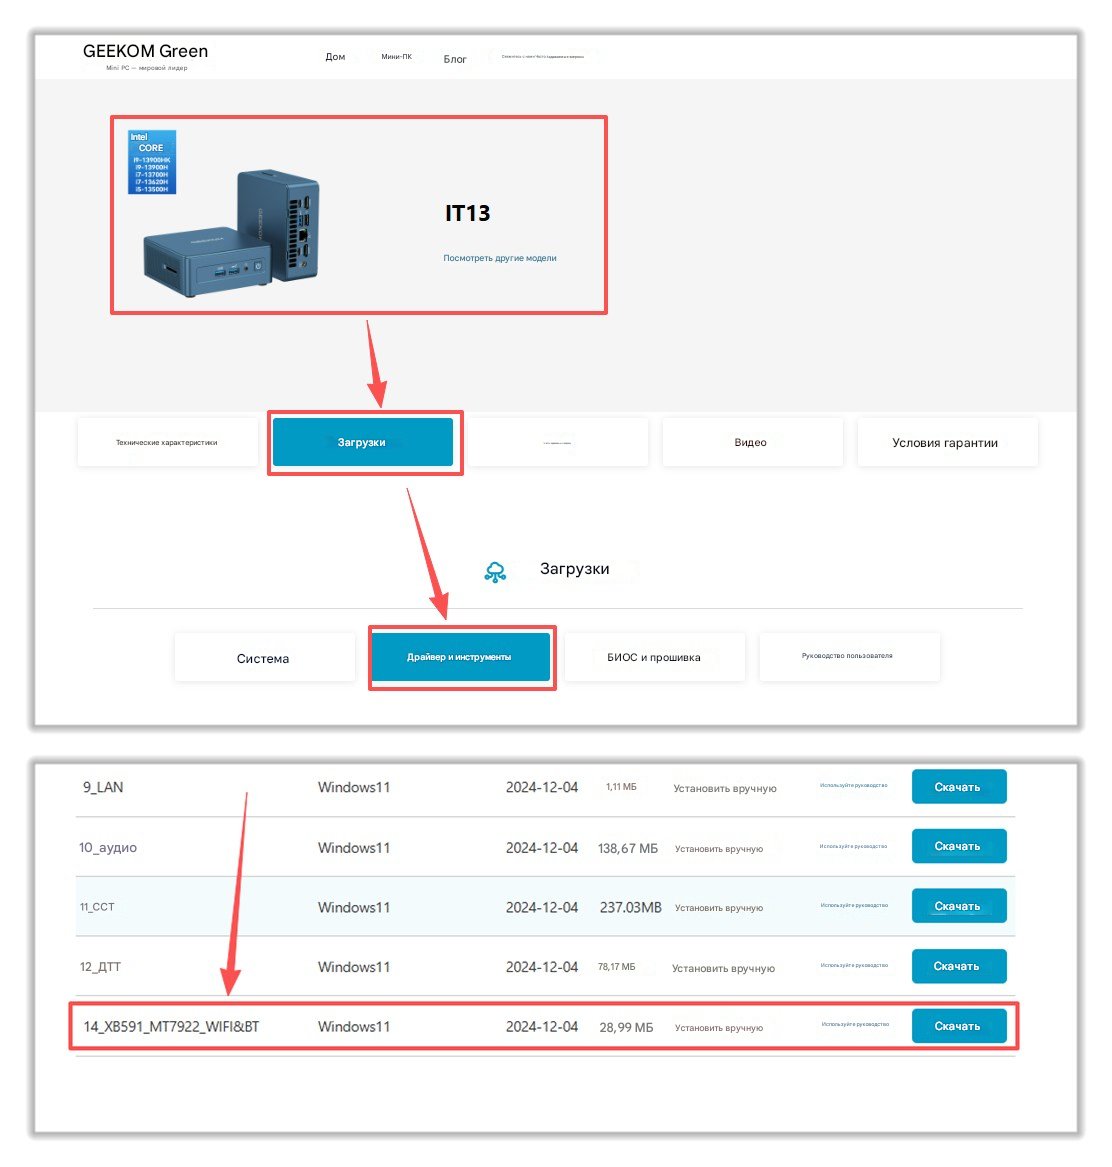Open the GEEKOM Green logo link
Viewport: 1112px width, 1167px height.
(146, 52)
